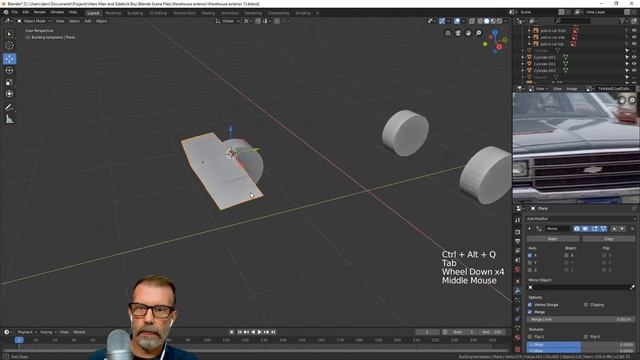640x360 pixels.
Task: Toggle Vertex Groups option
Action: click(530, 304)
